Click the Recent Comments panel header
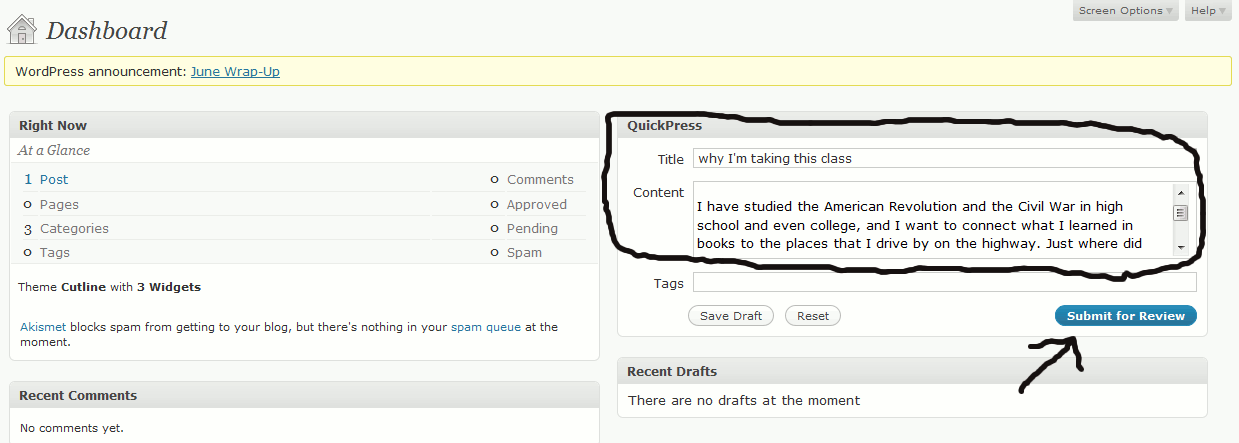 click(304, 395)
